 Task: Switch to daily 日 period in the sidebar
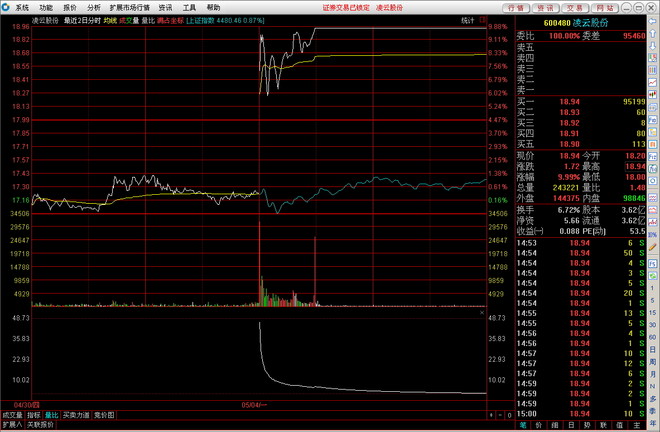(x=653, y=349)
